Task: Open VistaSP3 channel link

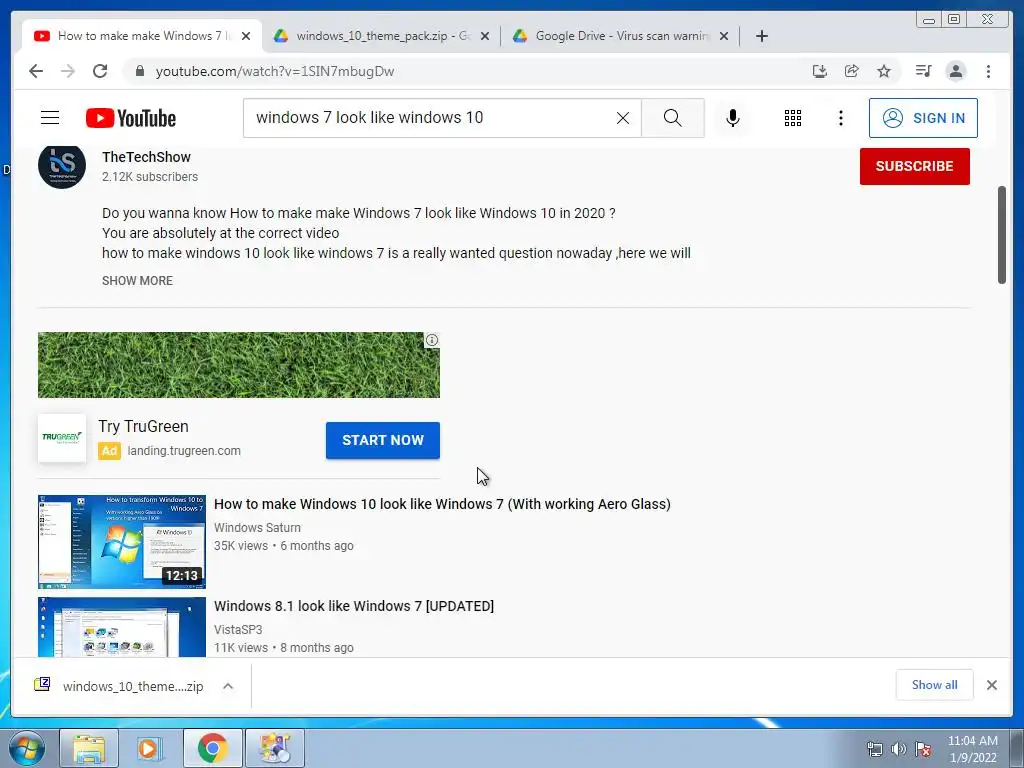Action: 238,630
